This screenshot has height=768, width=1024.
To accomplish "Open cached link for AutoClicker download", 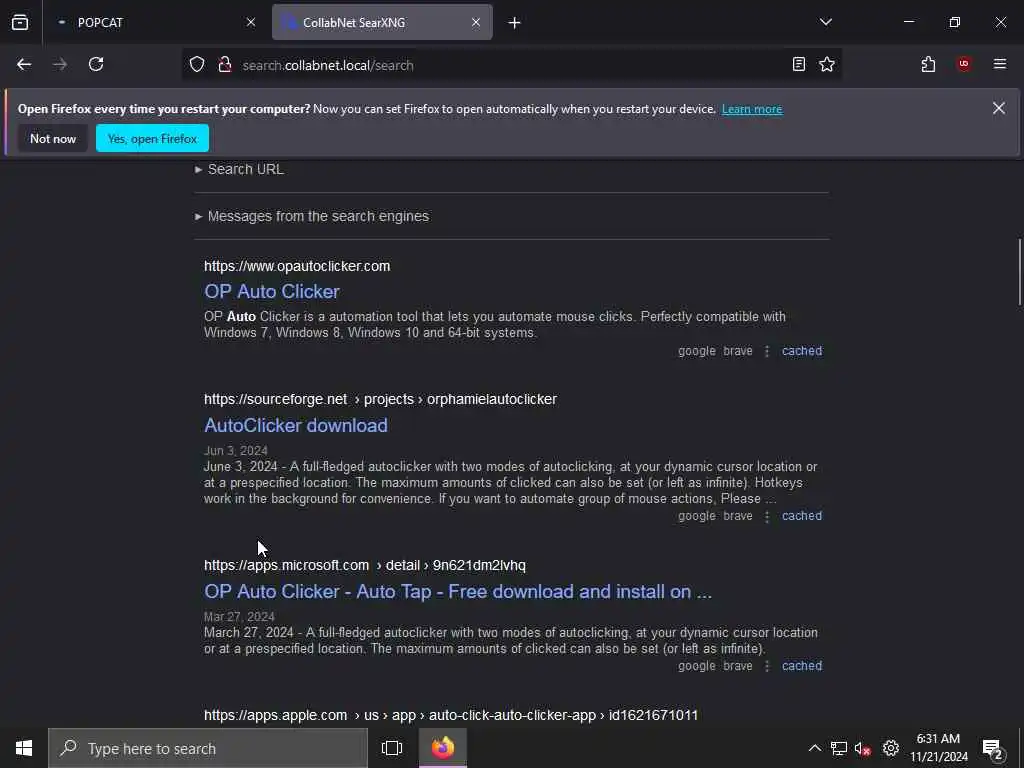I will pyautogui.click(x=802, y=516).
